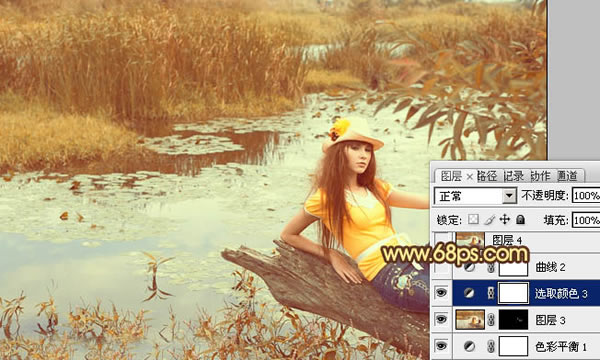Image resolution: width=600 pixels, height=360 pixels.
Task: Click the blend mode dropdown arrow button
Action: coord(509,196)
